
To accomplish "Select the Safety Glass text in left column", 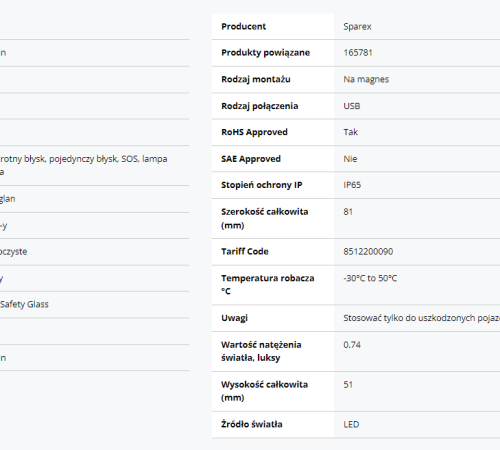I will (24, 304).
